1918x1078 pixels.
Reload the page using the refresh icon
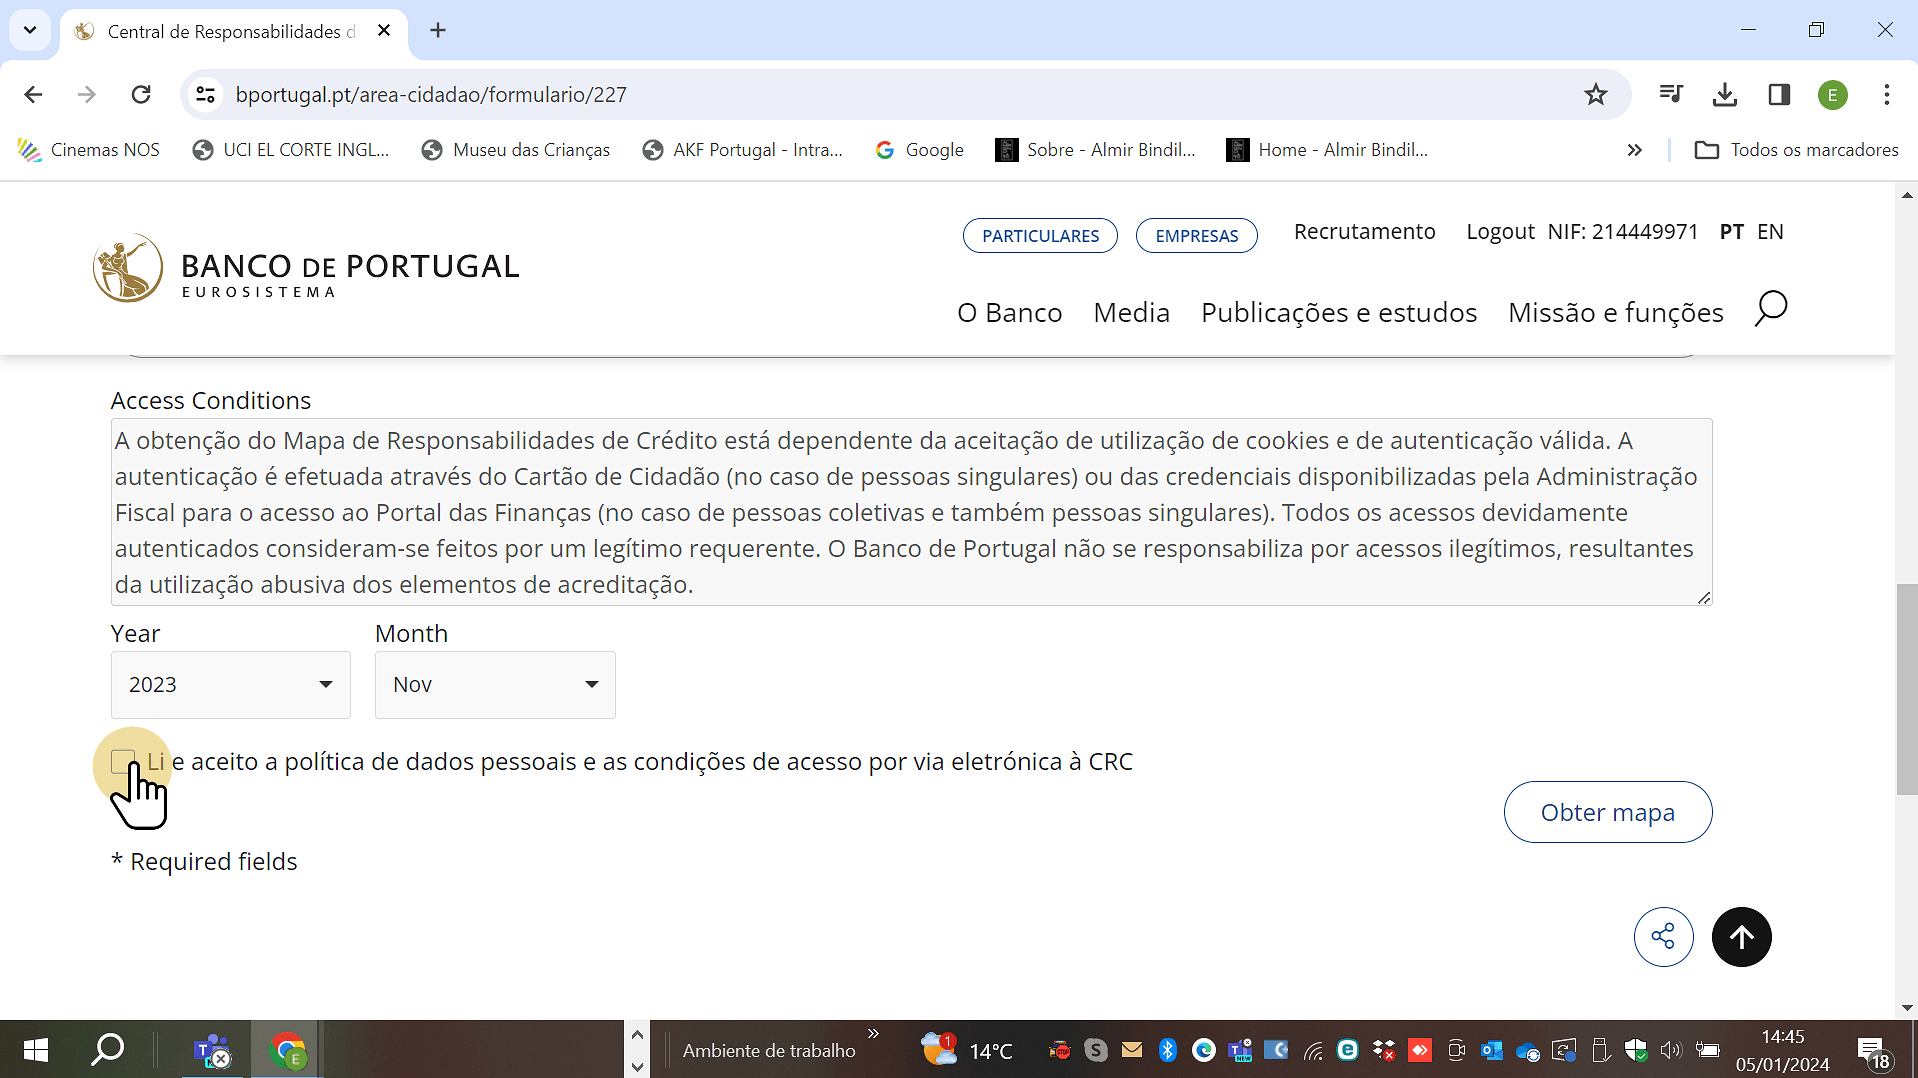(x=141, y=95)
